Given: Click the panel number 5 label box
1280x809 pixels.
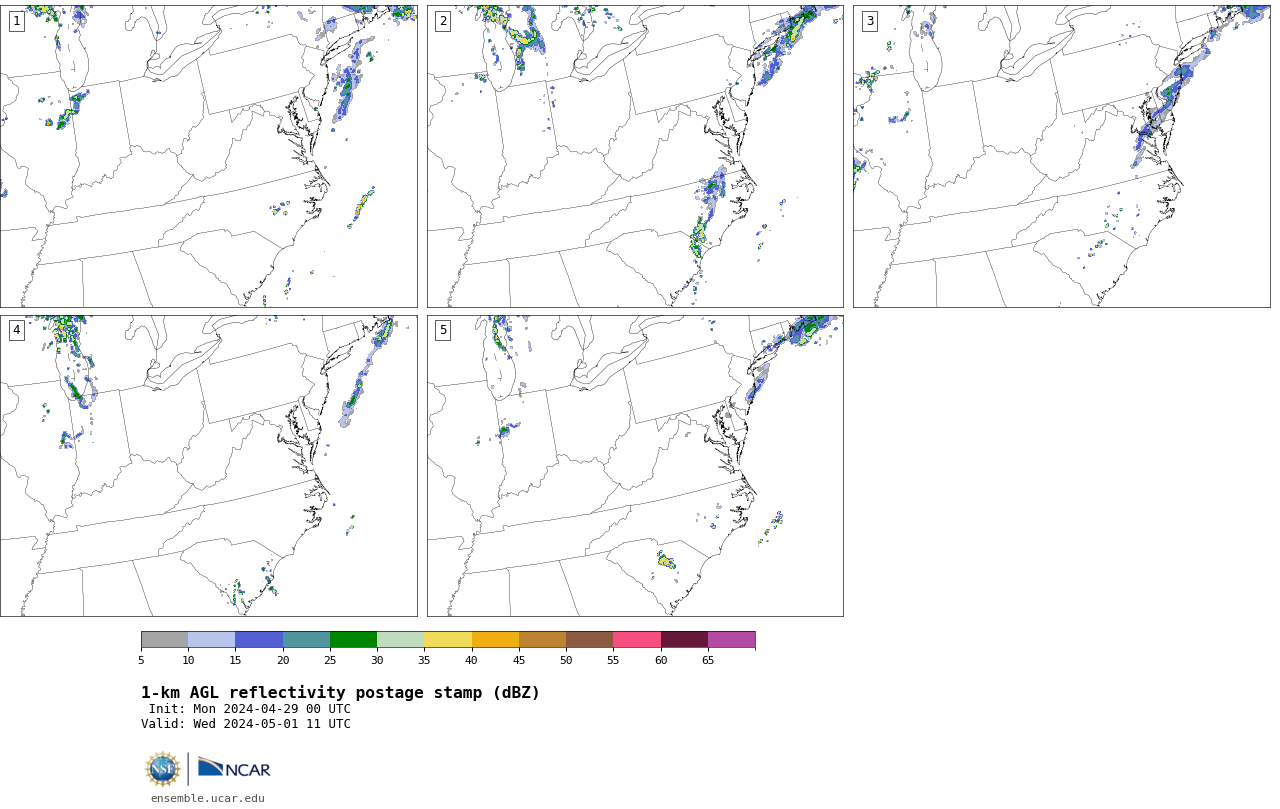Looking at the screenshot, I should pyautogui.click(x=443, y=330).
